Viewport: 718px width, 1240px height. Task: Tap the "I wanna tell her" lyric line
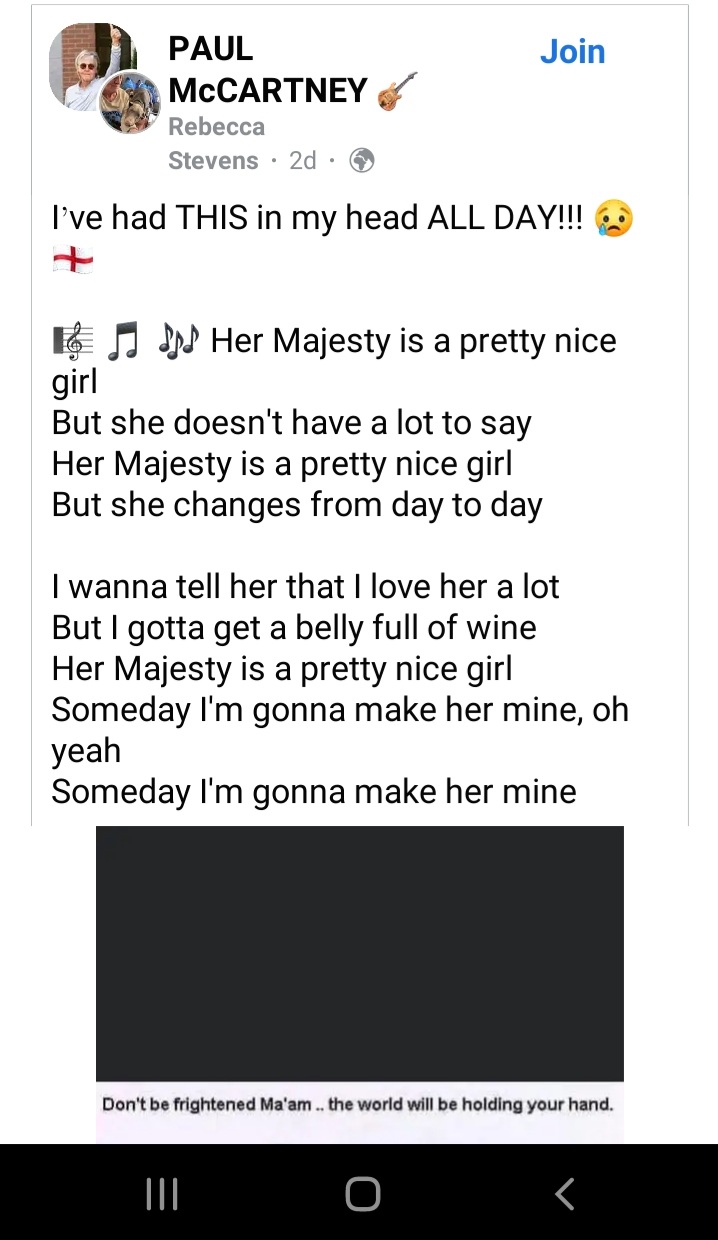coord(305,586)
